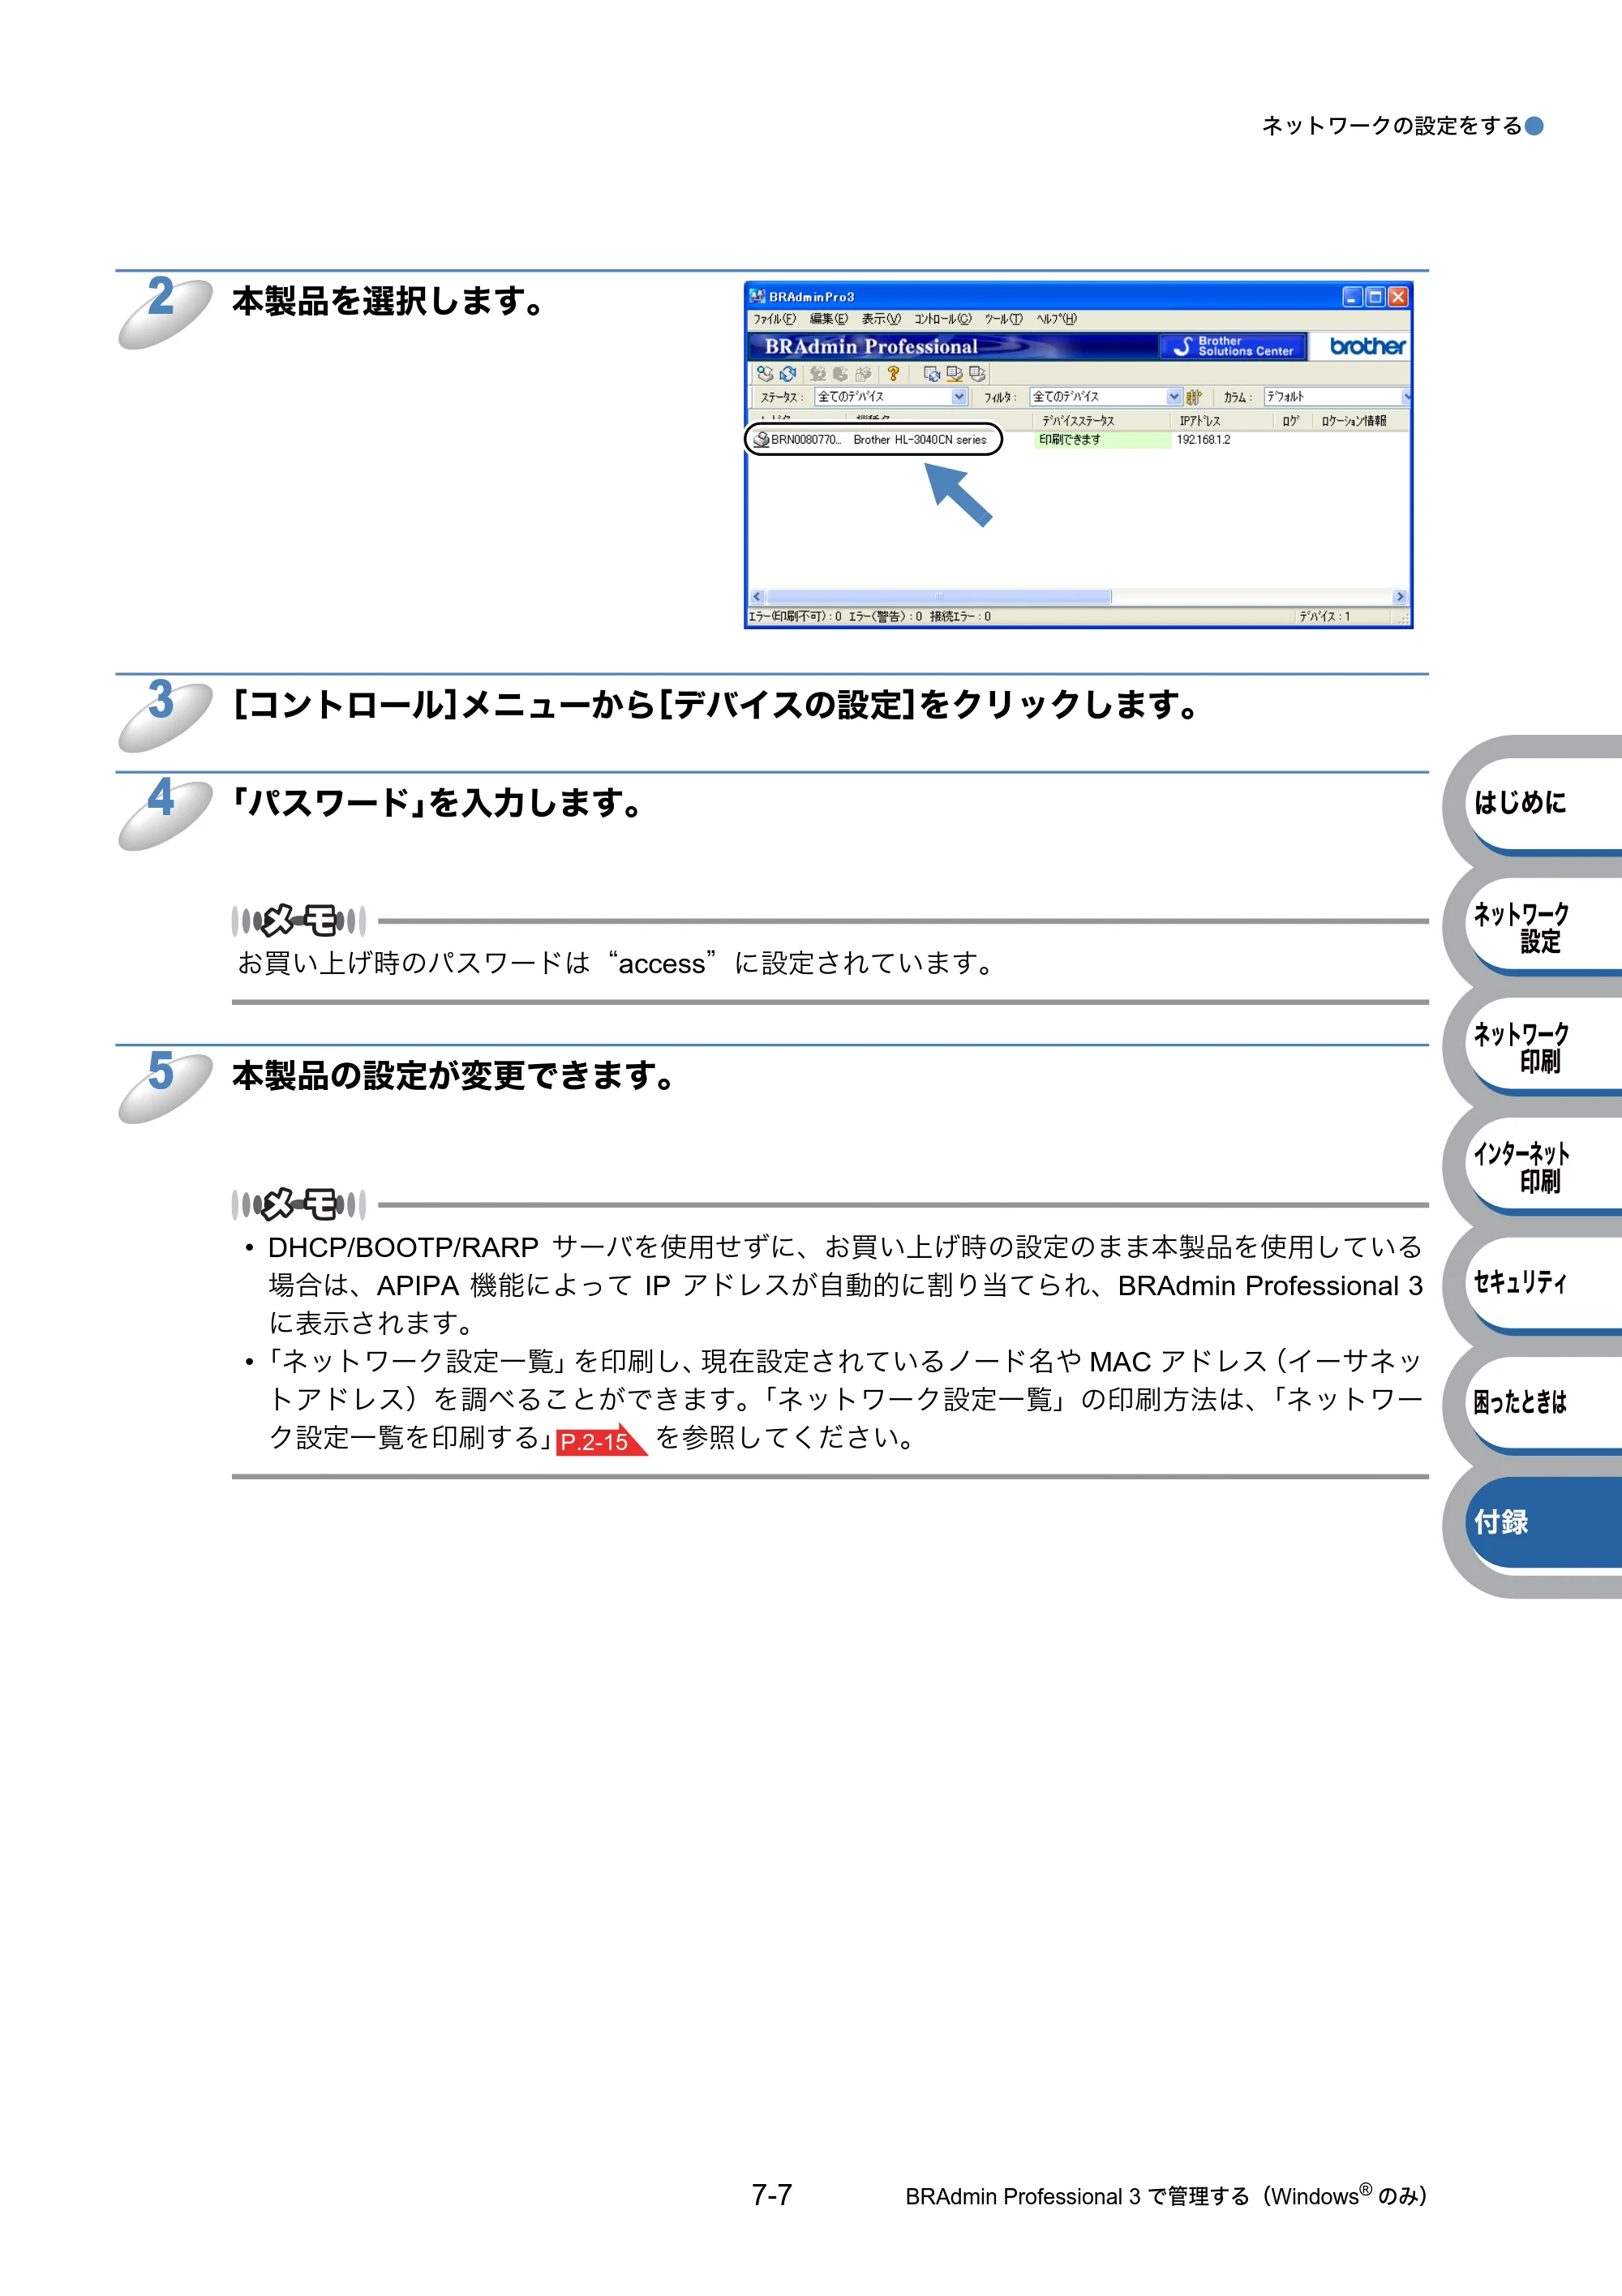Image resolution: width=1622 pixels, height=2296 pixels.
Task: Click the 192.168.1.2 IP address cell
Action: pyautogui.click(x=1204, y=439)
